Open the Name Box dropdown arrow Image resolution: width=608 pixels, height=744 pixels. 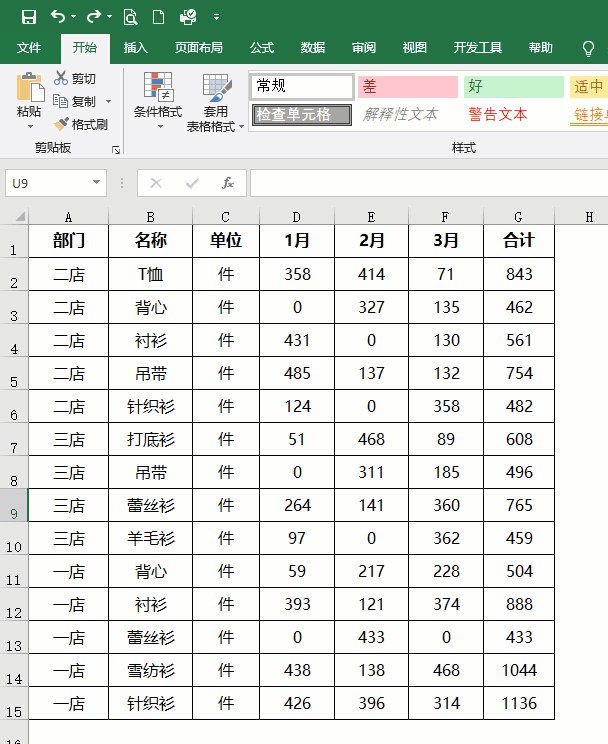point(97,183)
